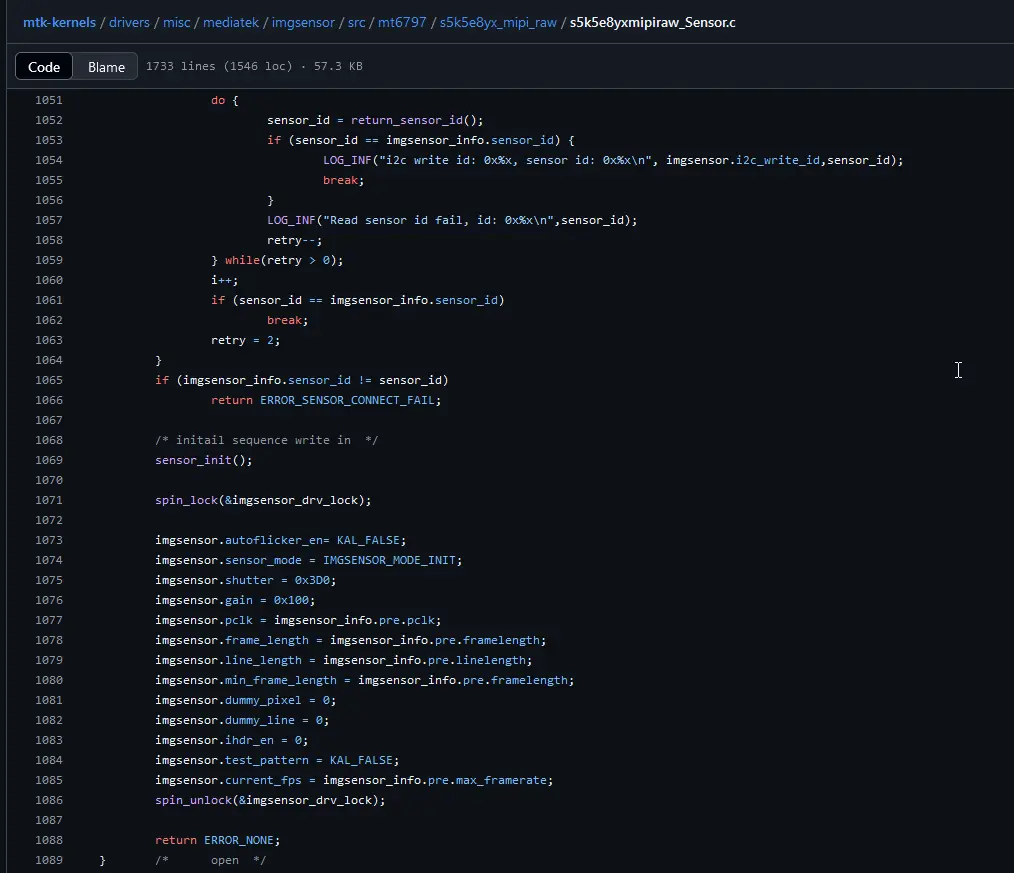The height and width of the screenshot is (873, 1014).
Task: Click "Read sensor id fail" log string
Action: [x=438, y=221]
